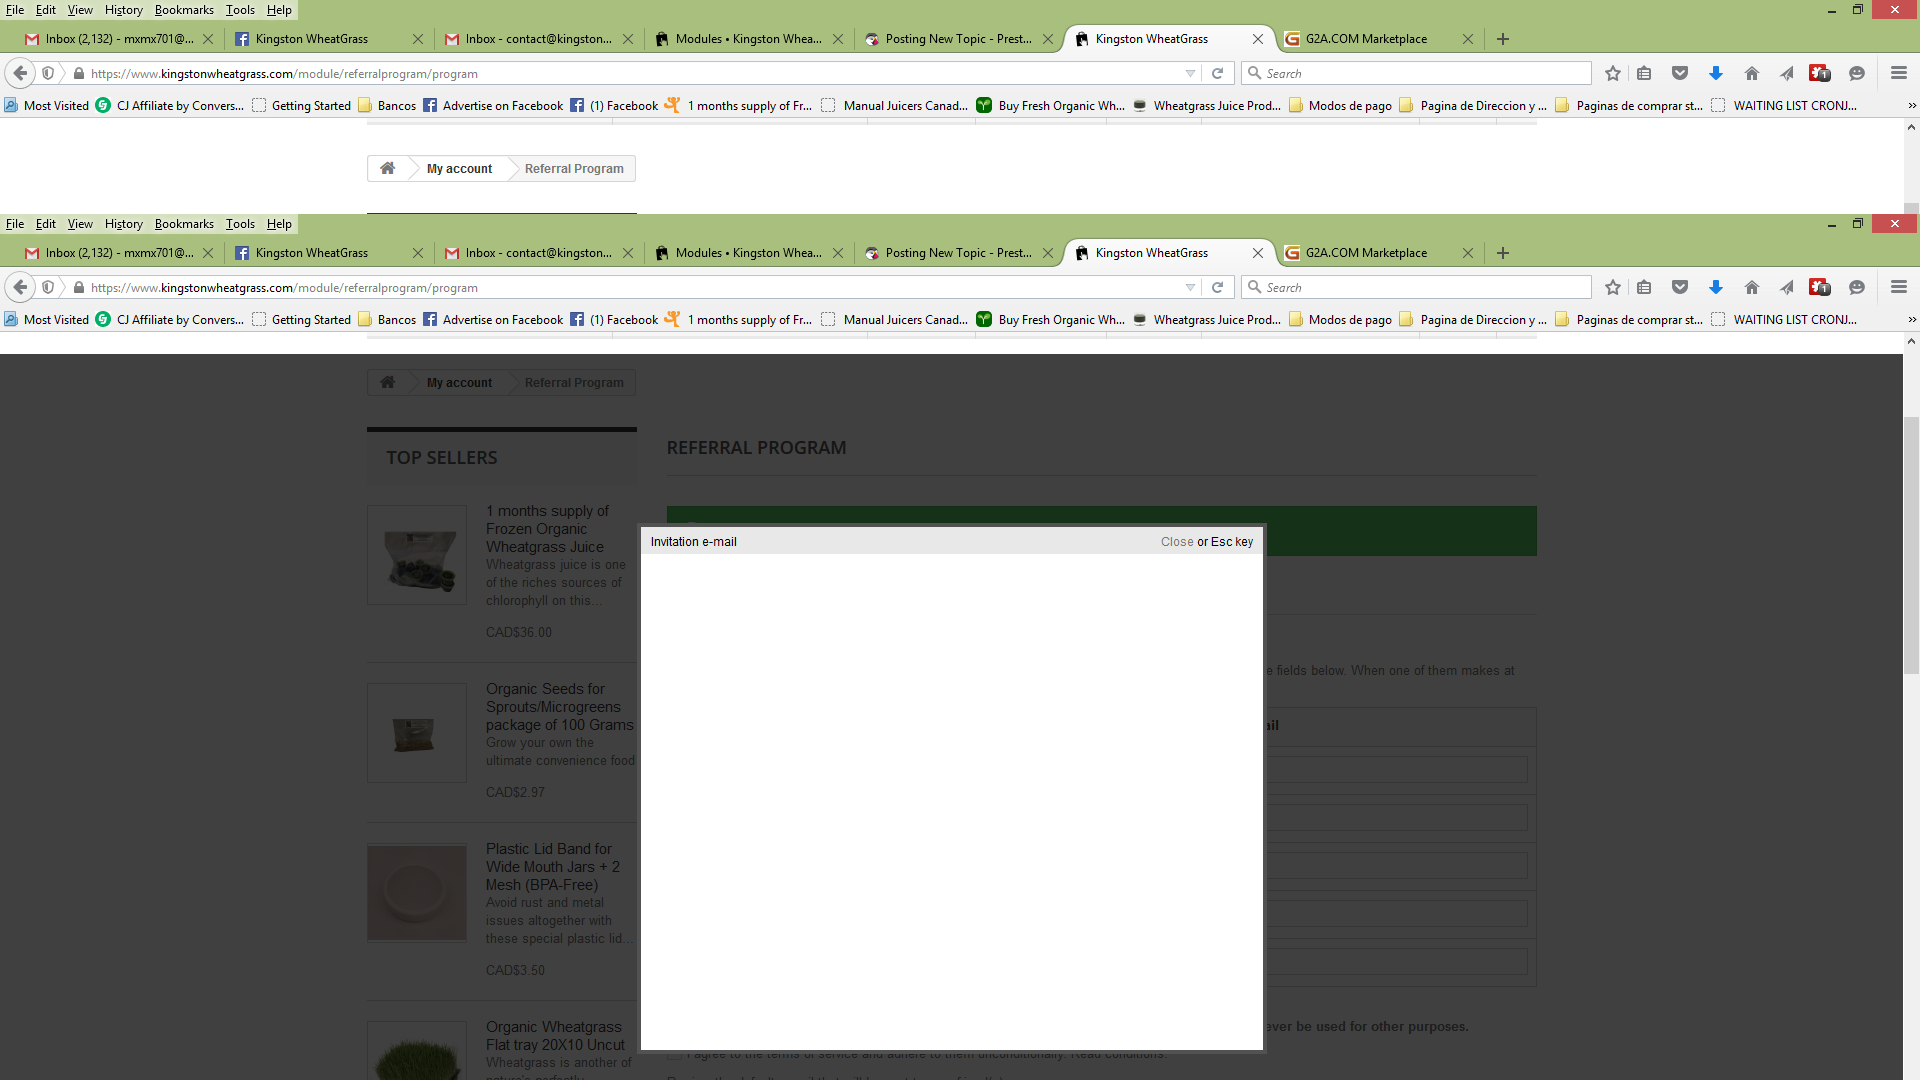Screen dimensions: 1920x1080
Task: Click Search box in lower browser toolbar
Action: [1420, 288]
